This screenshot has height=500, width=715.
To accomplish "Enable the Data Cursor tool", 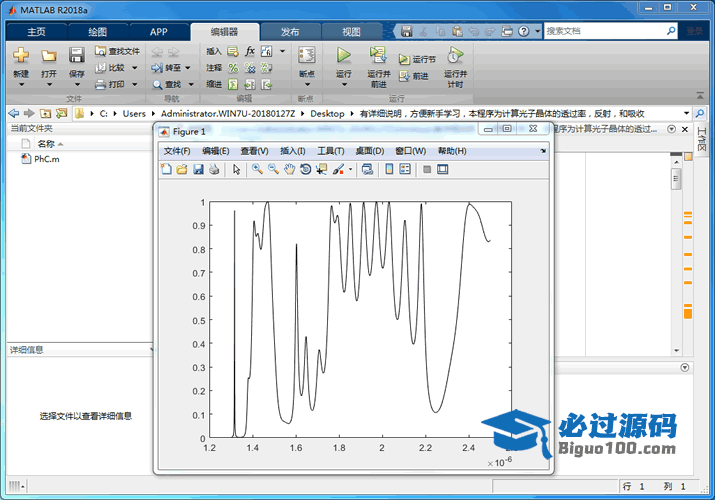I will [x=321, y=170].
